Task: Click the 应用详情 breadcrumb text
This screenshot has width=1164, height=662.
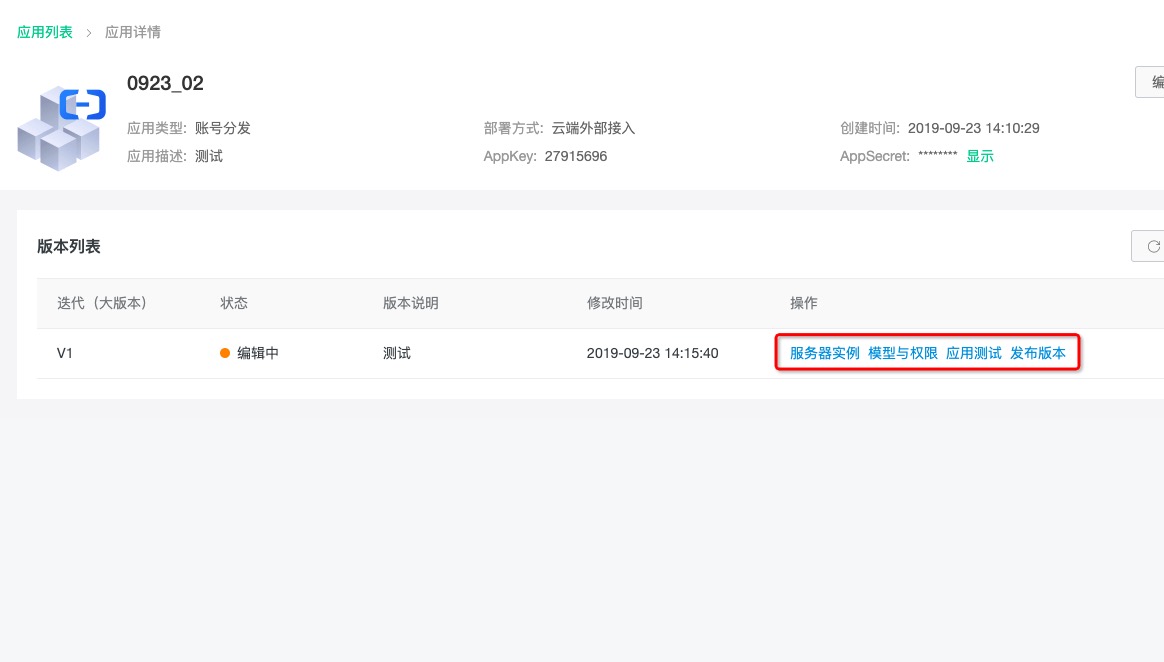Action: tap(133, 32)
